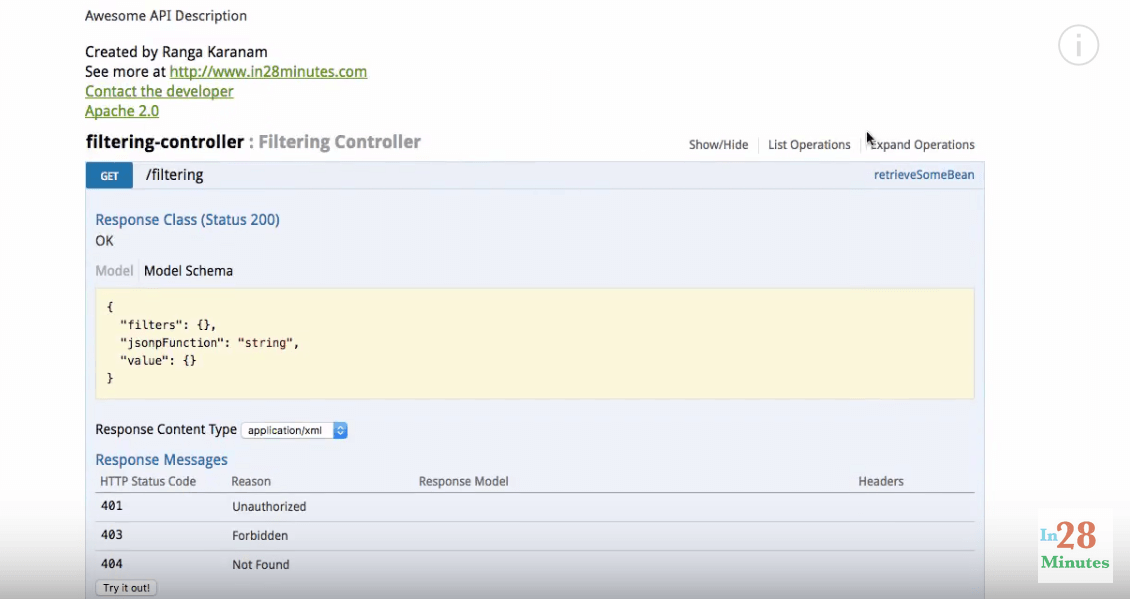Screen dimensions: 1130x599
Task: Click Contact the developer link
Action: (x=159, y=92)
